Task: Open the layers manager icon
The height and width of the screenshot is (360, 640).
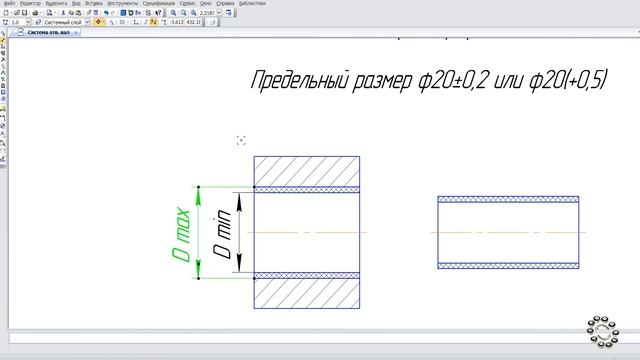Action: click(x=38, y=22)
